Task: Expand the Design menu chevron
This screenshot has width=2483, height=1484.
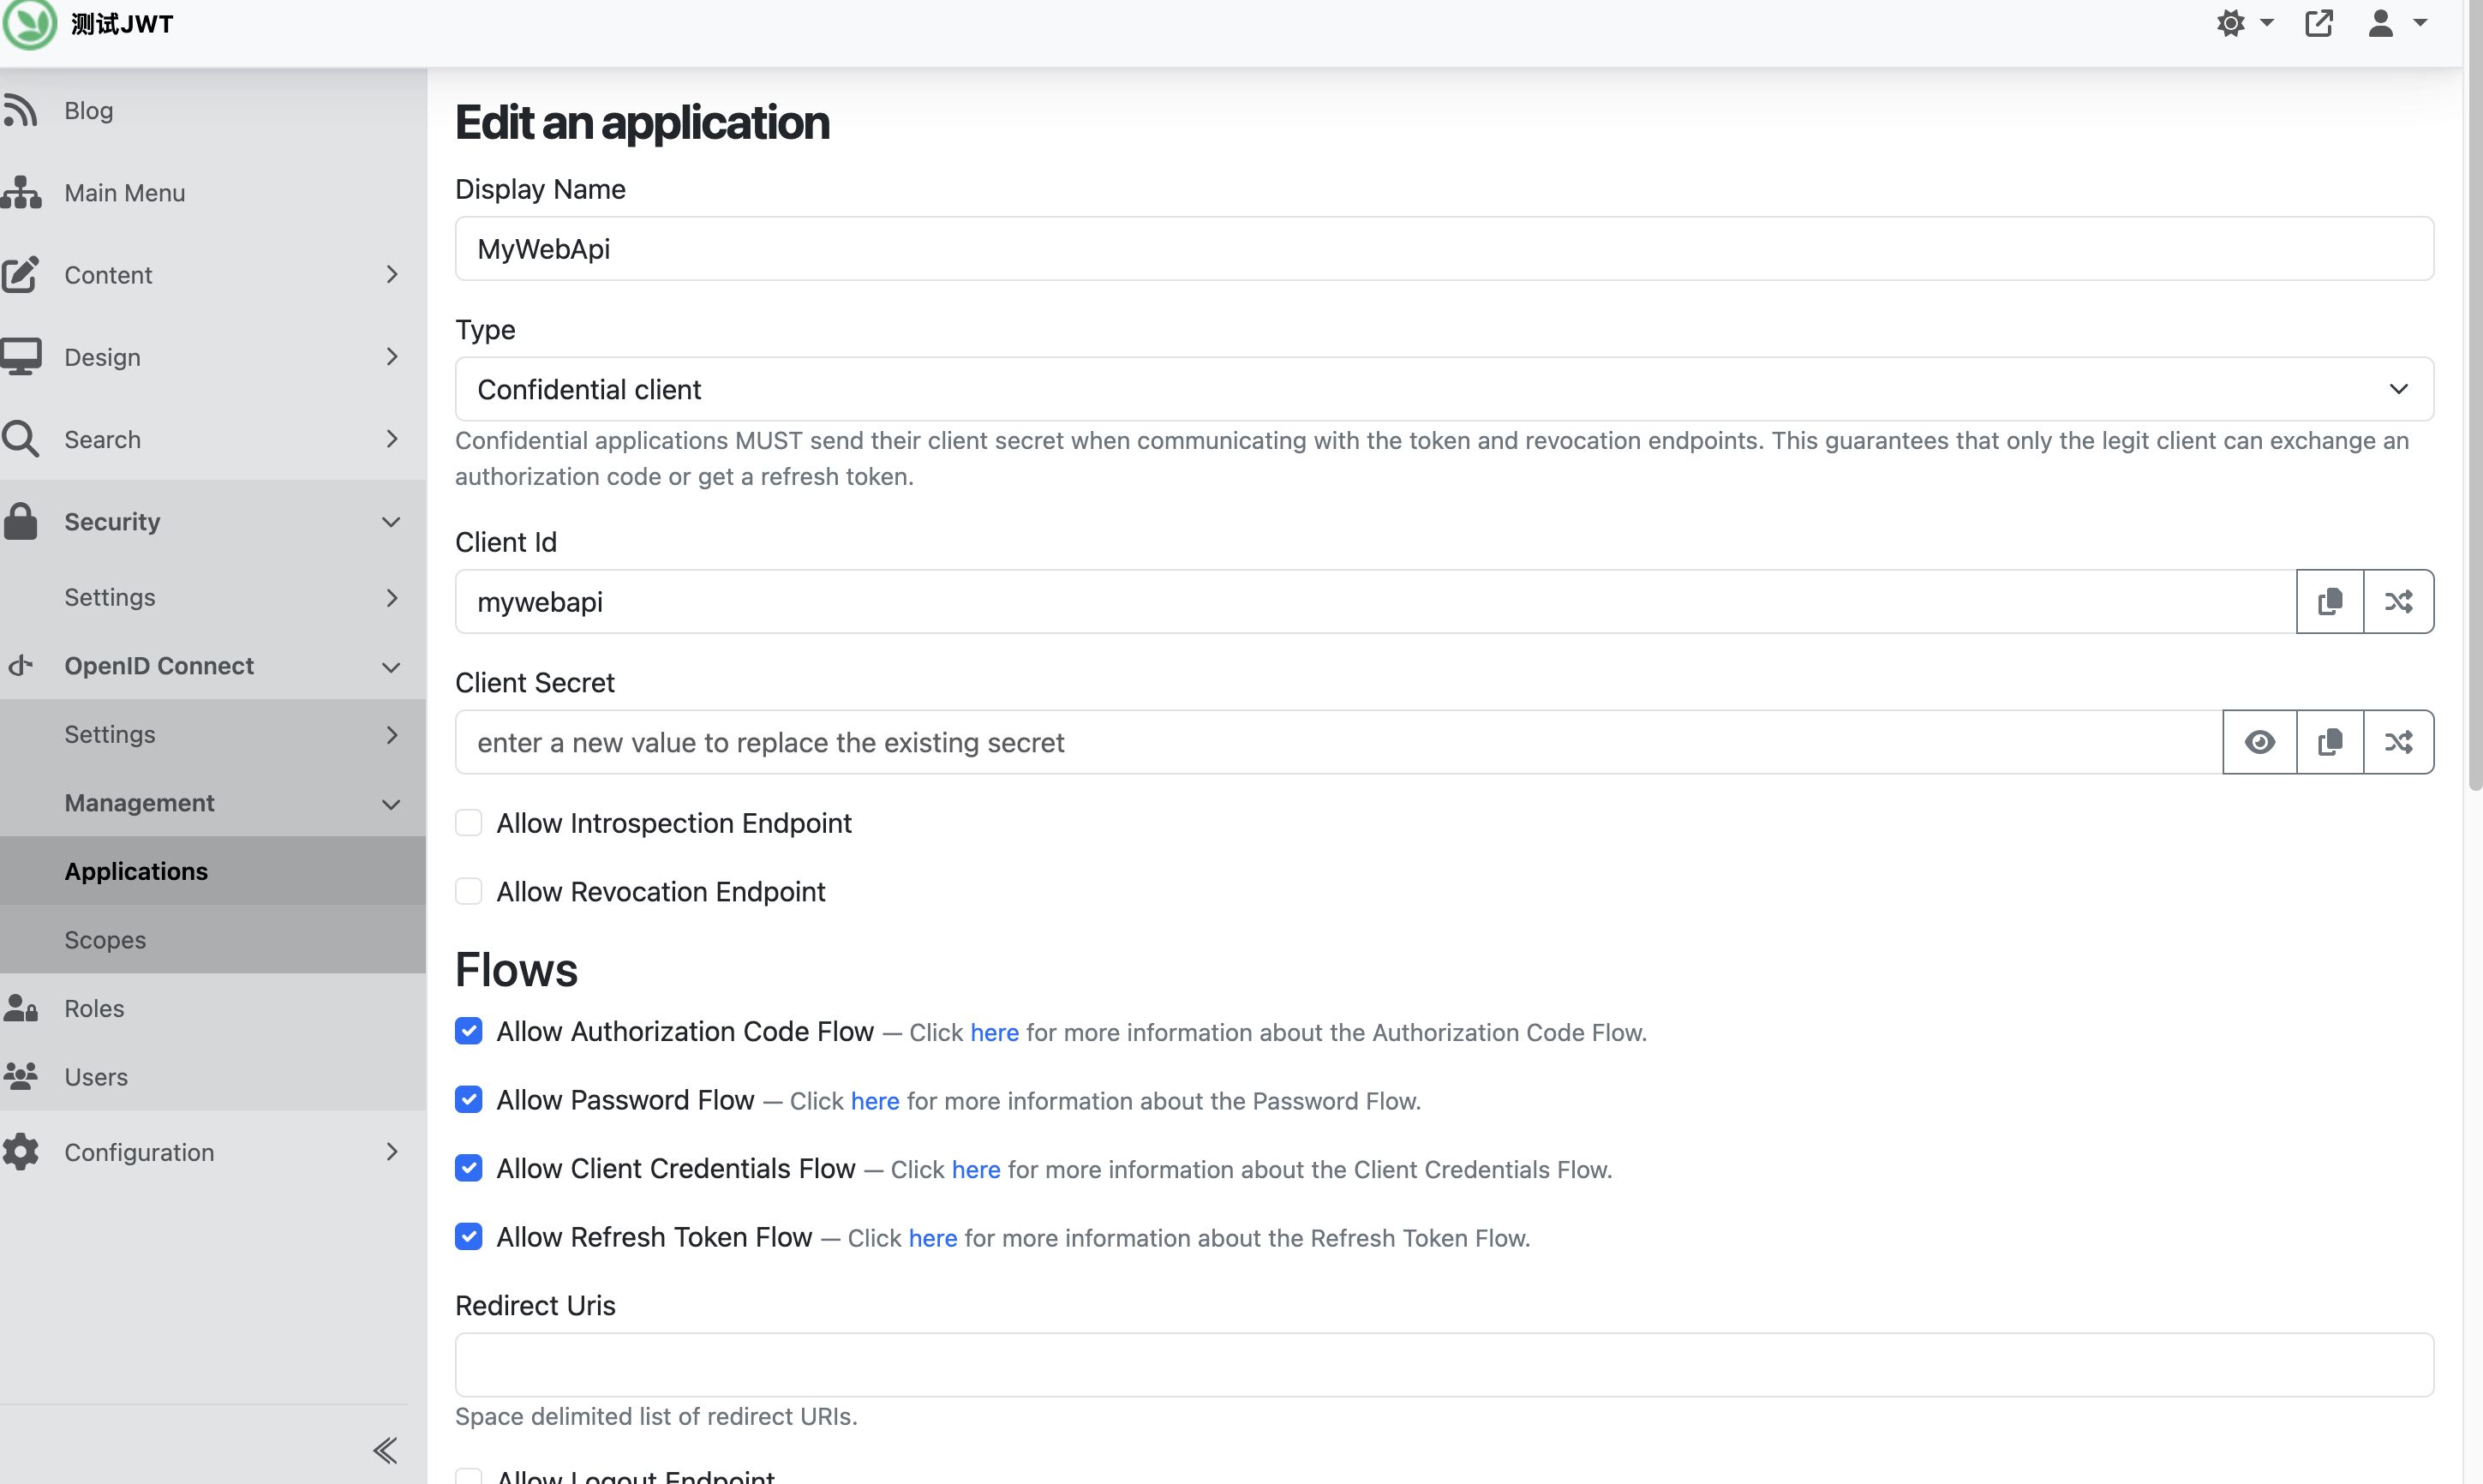Action: (392, 356)
